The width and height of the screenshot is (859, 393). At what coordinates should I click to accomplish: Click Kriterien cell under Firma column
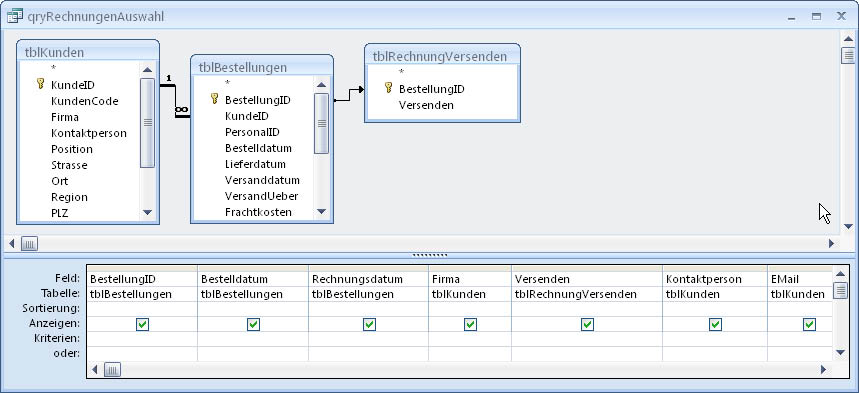pyautogui.click(x=470, y=339)
